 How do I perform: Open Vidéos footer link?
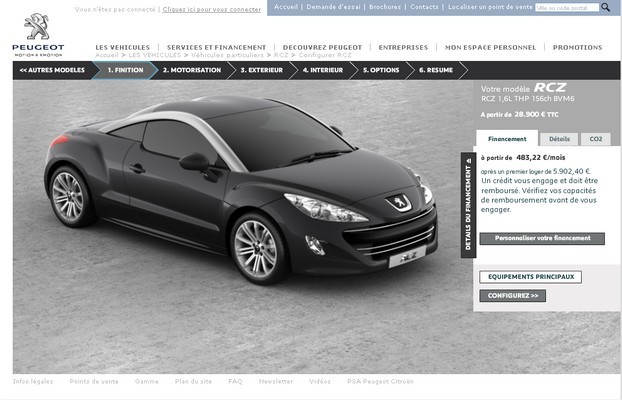tap(320, 381)
